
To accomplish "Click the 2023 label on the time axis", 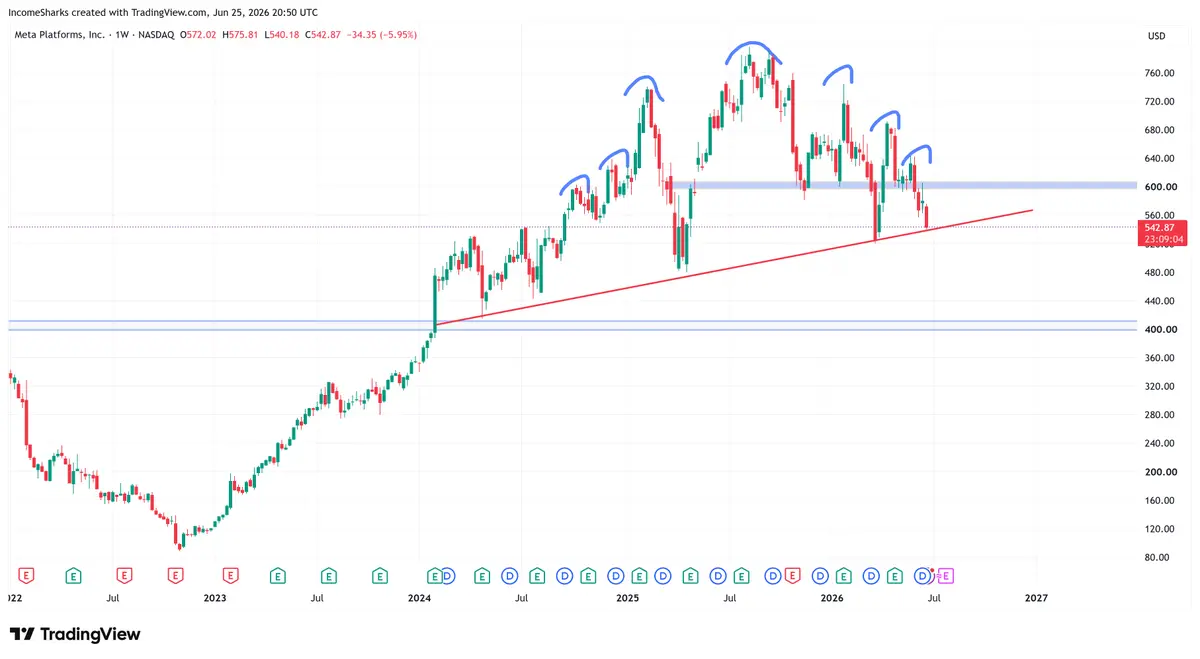I will point(214,598).
